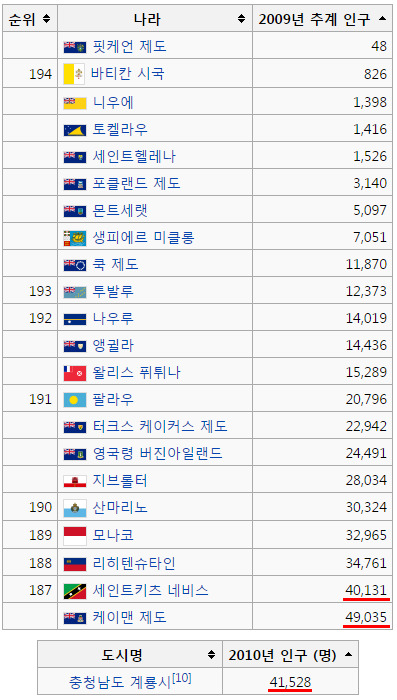This screenshot has height=700, width=397.
Task: Sort the table by 순위 column arrows
Action: pyautogui.click(x=46, y=19)
